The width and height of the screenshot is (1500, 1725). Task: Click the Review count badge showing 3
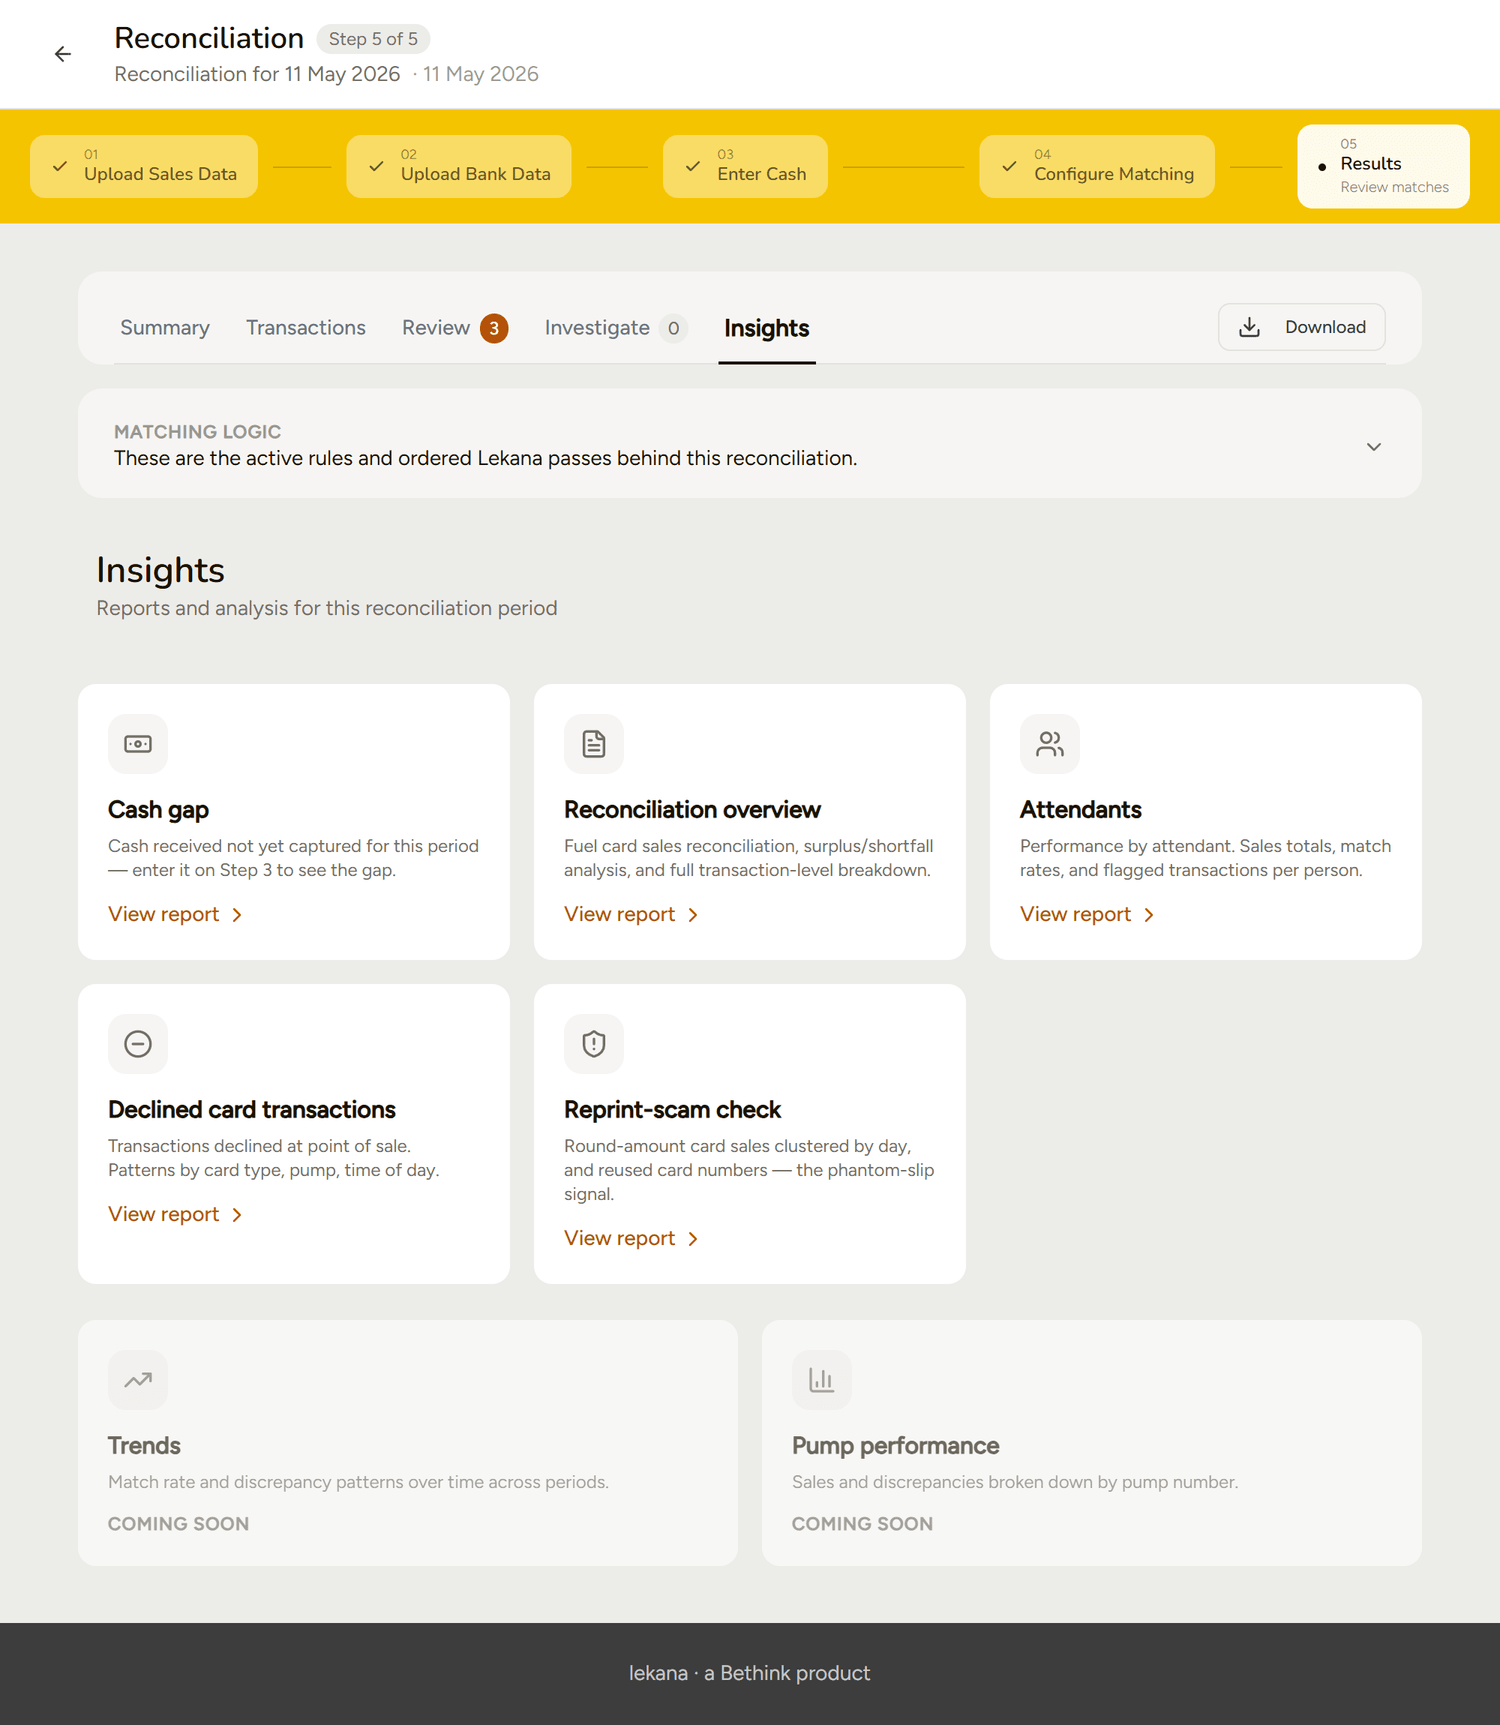point(494,328)
